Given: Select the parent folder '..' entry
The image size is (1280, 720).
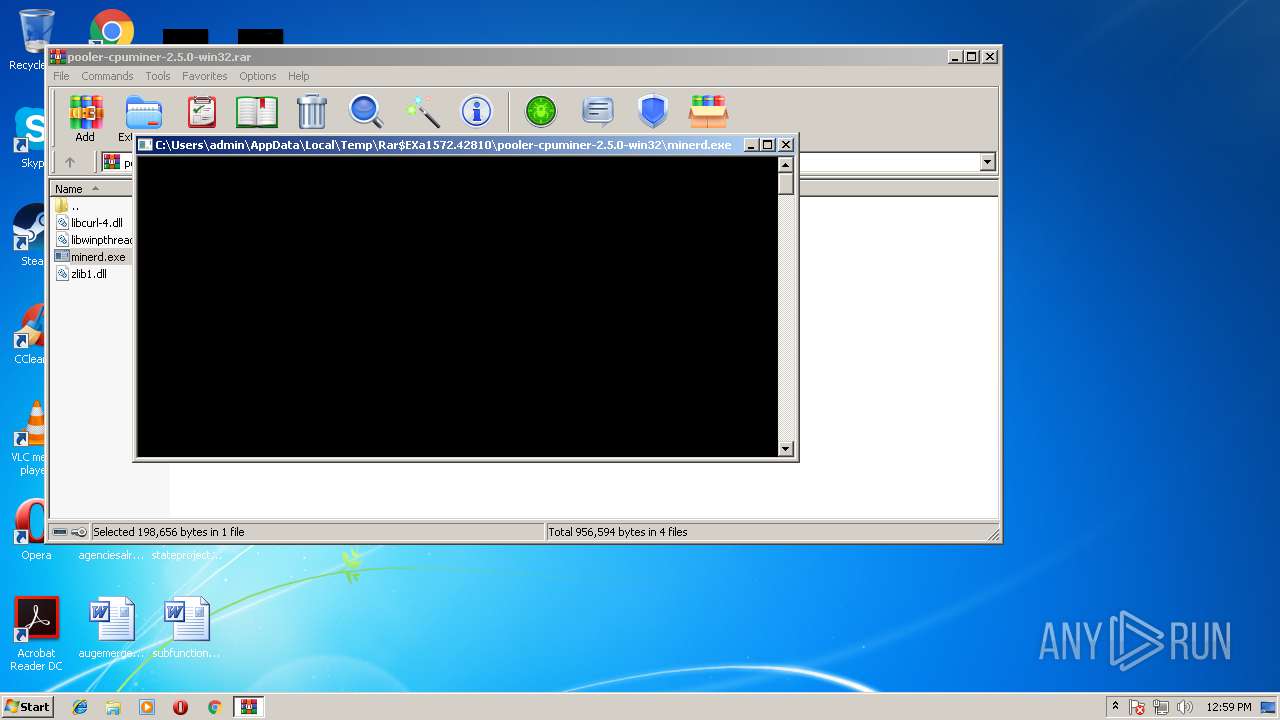Looking at the screenshot, I should tap(75, 206).
